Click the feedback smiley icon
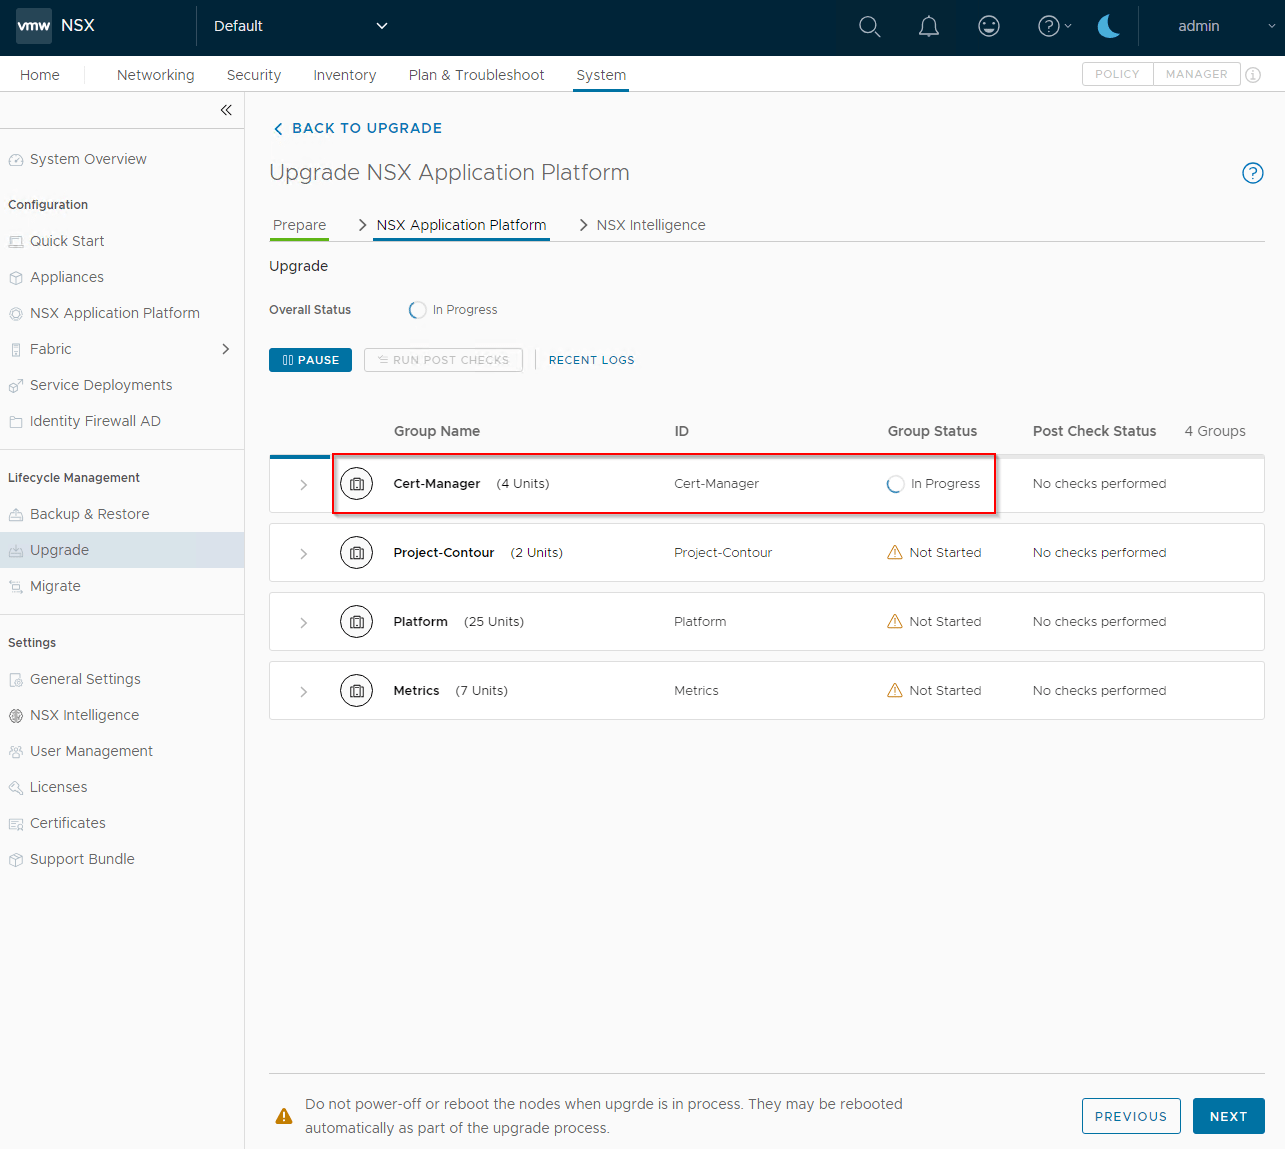This screenshot has height=1149, width=1285. 989,27
